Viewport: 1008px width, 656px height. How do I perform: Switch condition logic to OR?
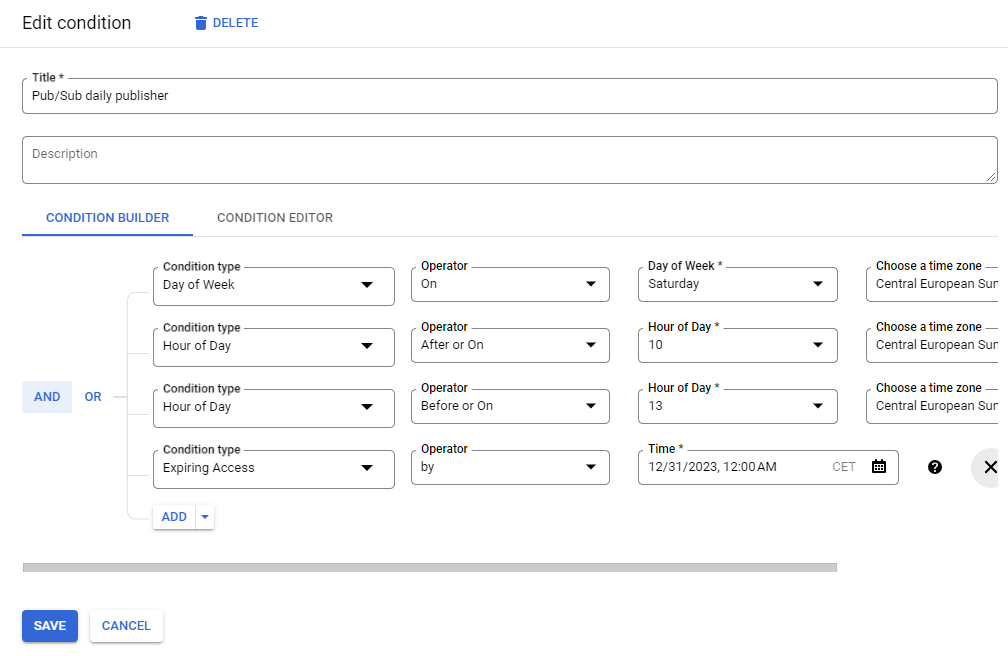pos(93,396)
